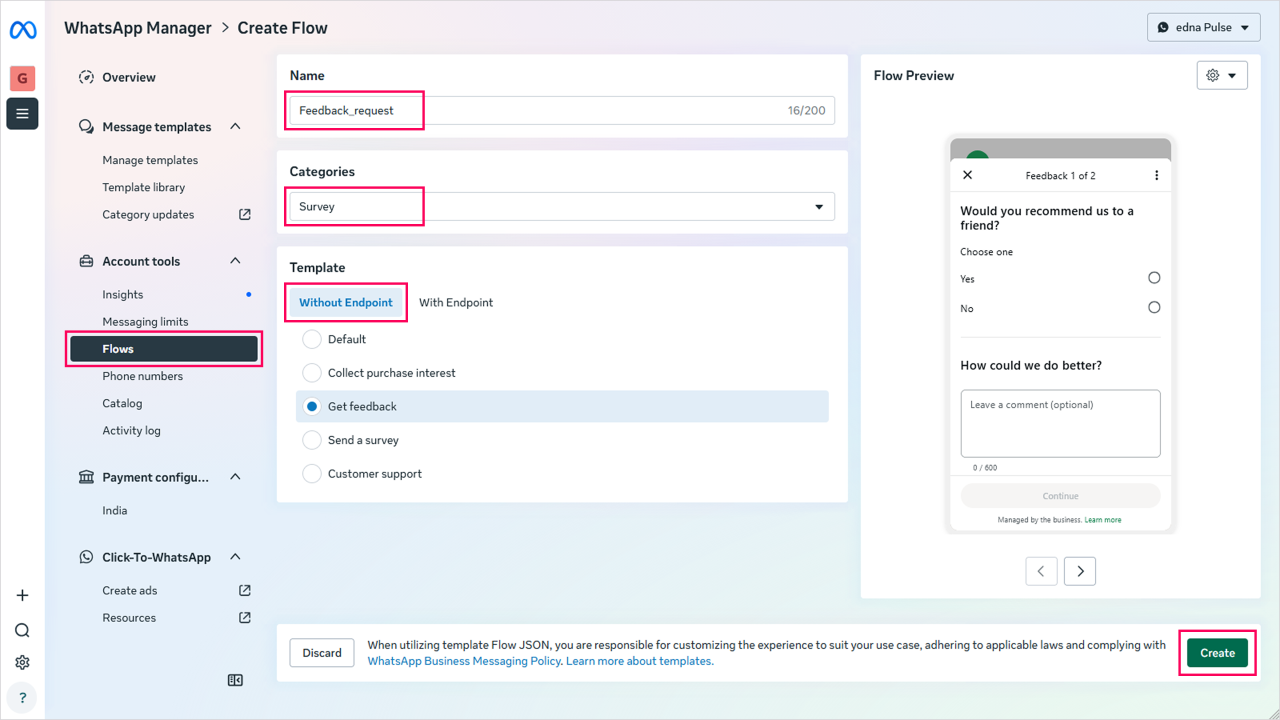The width and height of the screenshot is (1280, 720).
Task: Switch to the With Endpoint tab
Action: 456,303
